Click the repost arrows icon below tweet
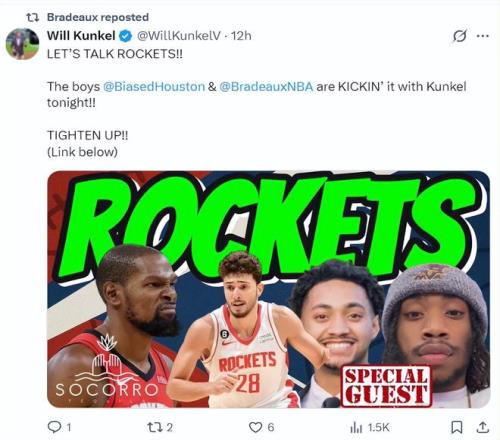The height and width of the screenshot is (440, 500). coord(155,427)
